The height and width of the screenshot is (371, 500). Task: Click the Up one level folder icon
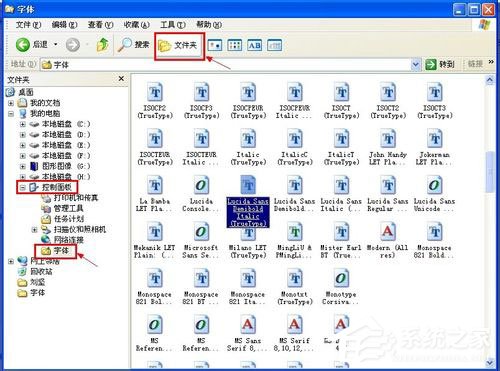click(103, 45)
